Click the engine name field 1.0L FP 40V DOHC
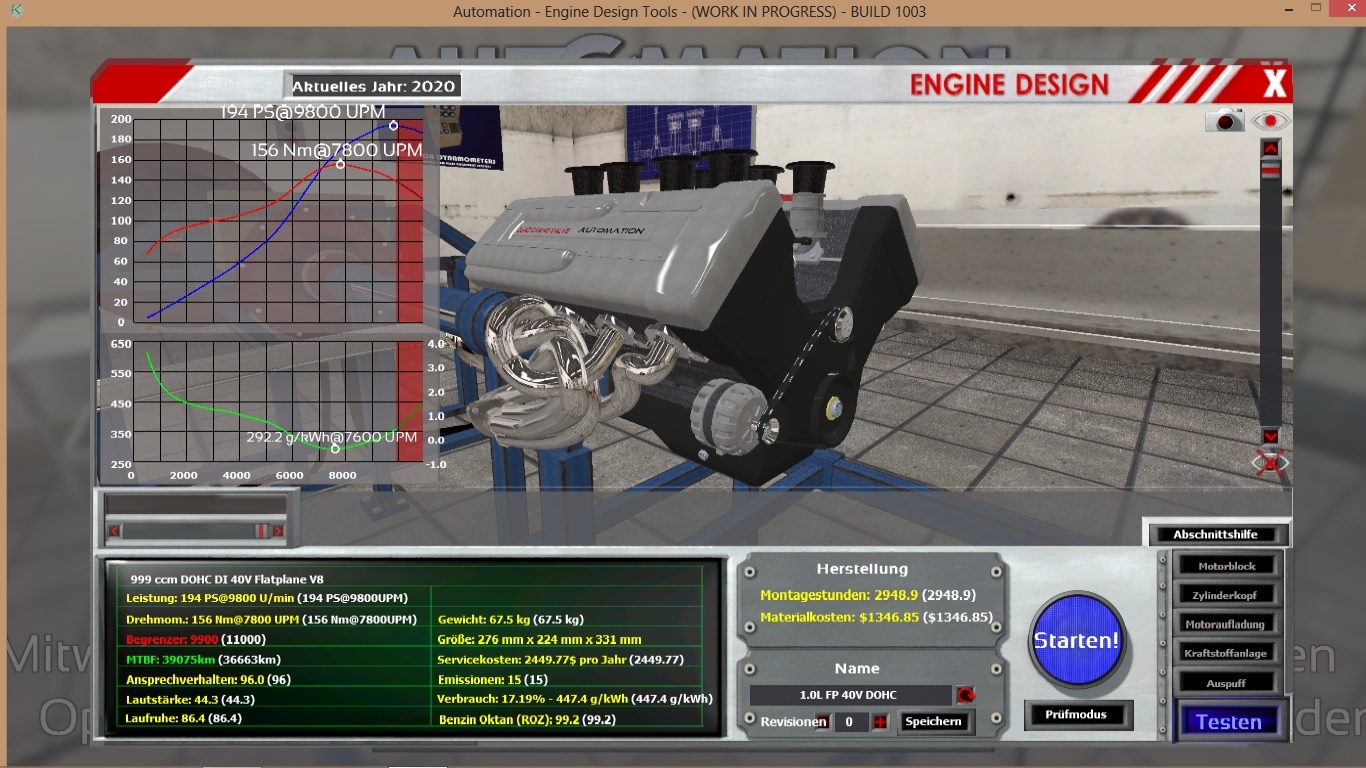 pos(851,695)
